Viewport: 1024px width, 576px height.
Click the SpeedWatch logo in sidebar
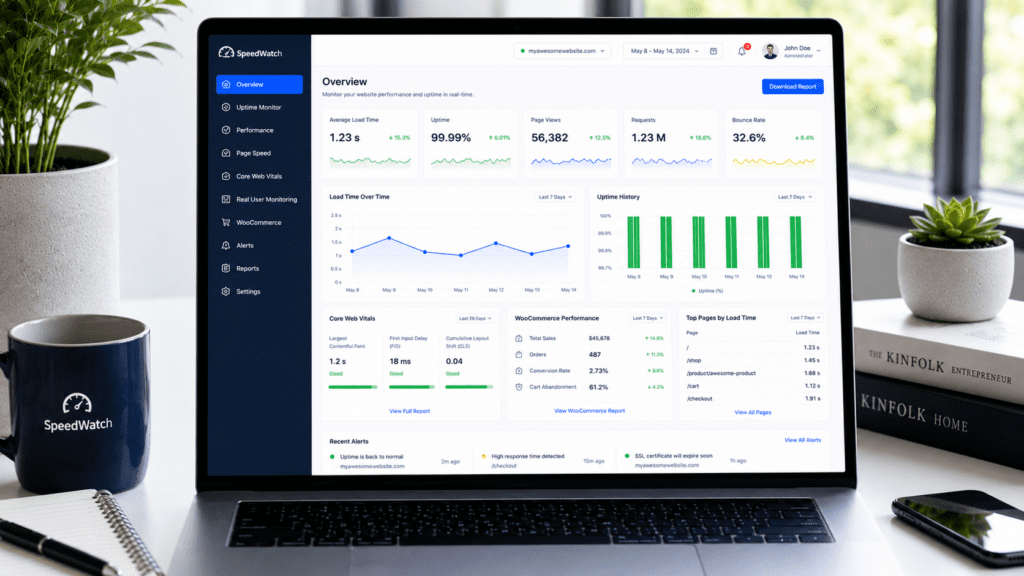coord(250,53)
